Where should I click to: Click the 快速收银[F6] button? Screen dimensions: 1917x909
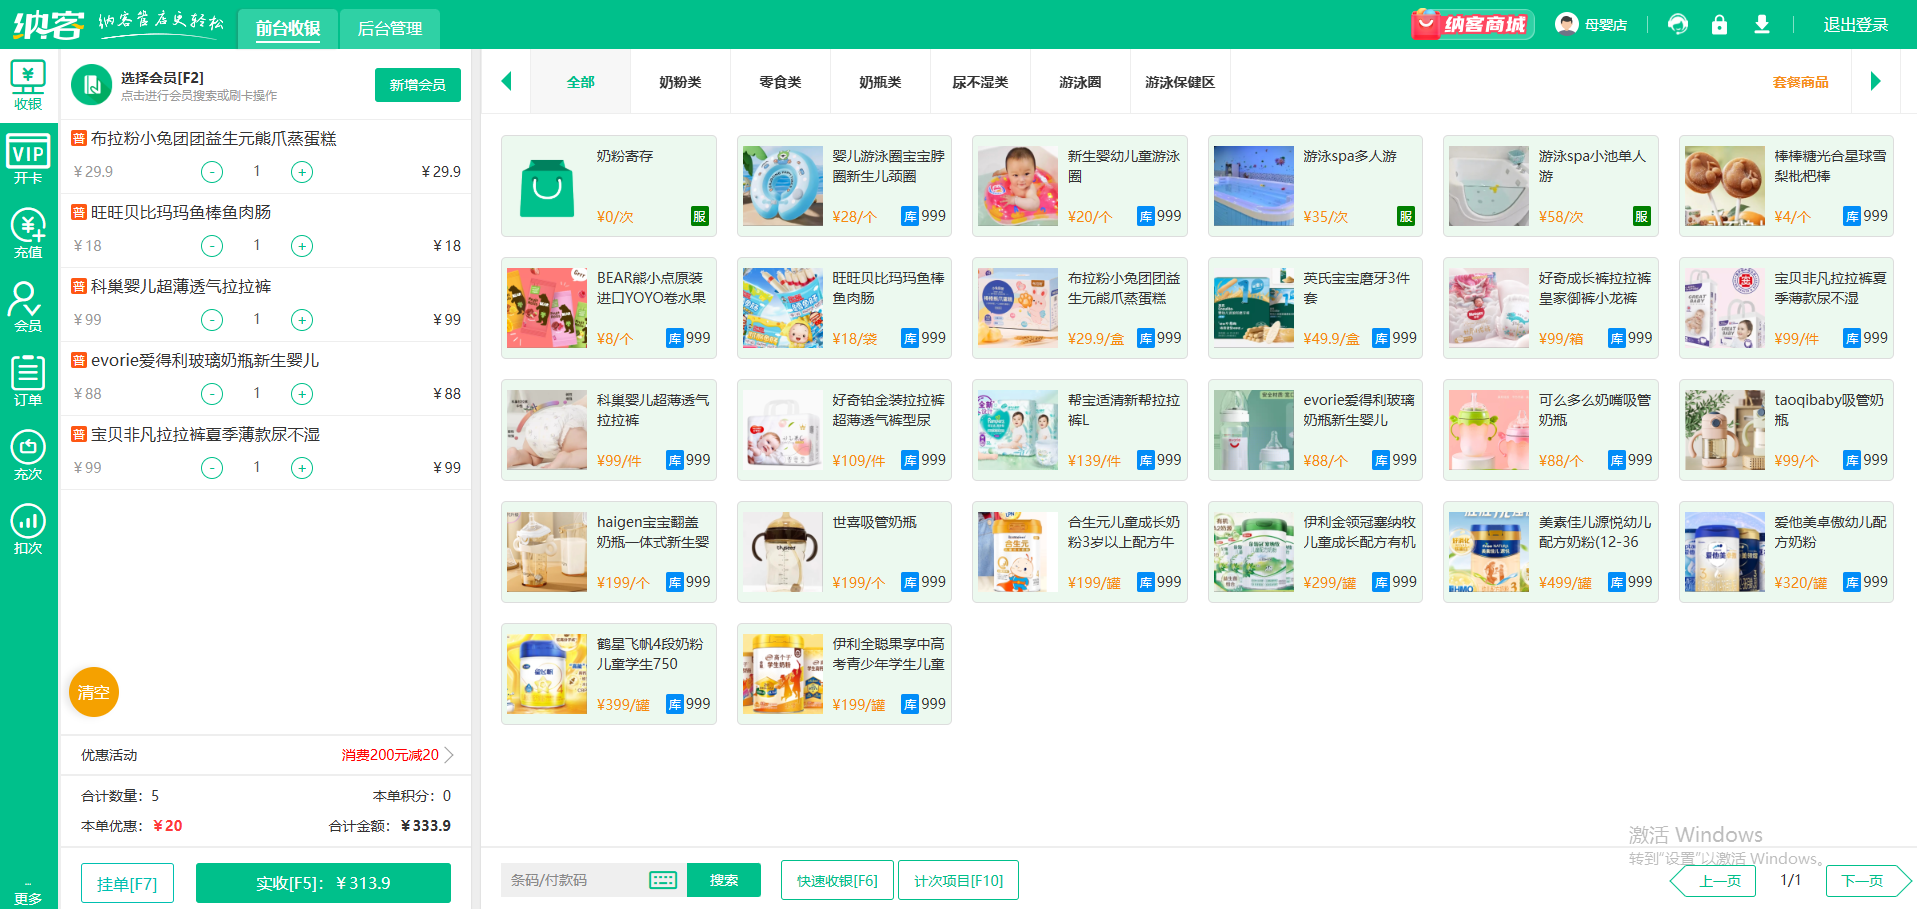click(837, 880)
